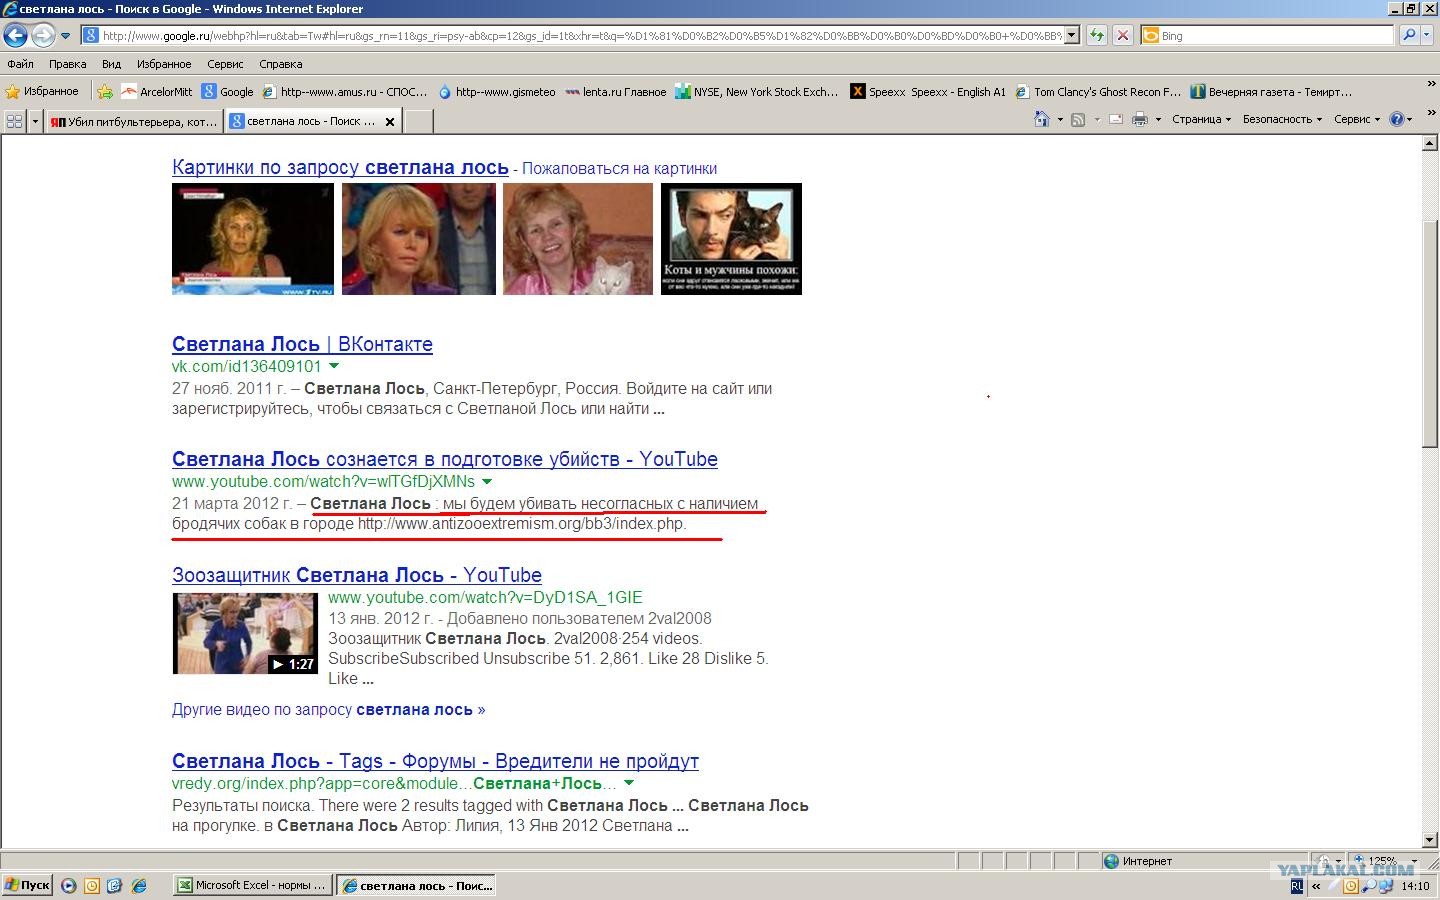Open the Вредители не пройдут forum result
1440x900 pixels.
[435, 761]
